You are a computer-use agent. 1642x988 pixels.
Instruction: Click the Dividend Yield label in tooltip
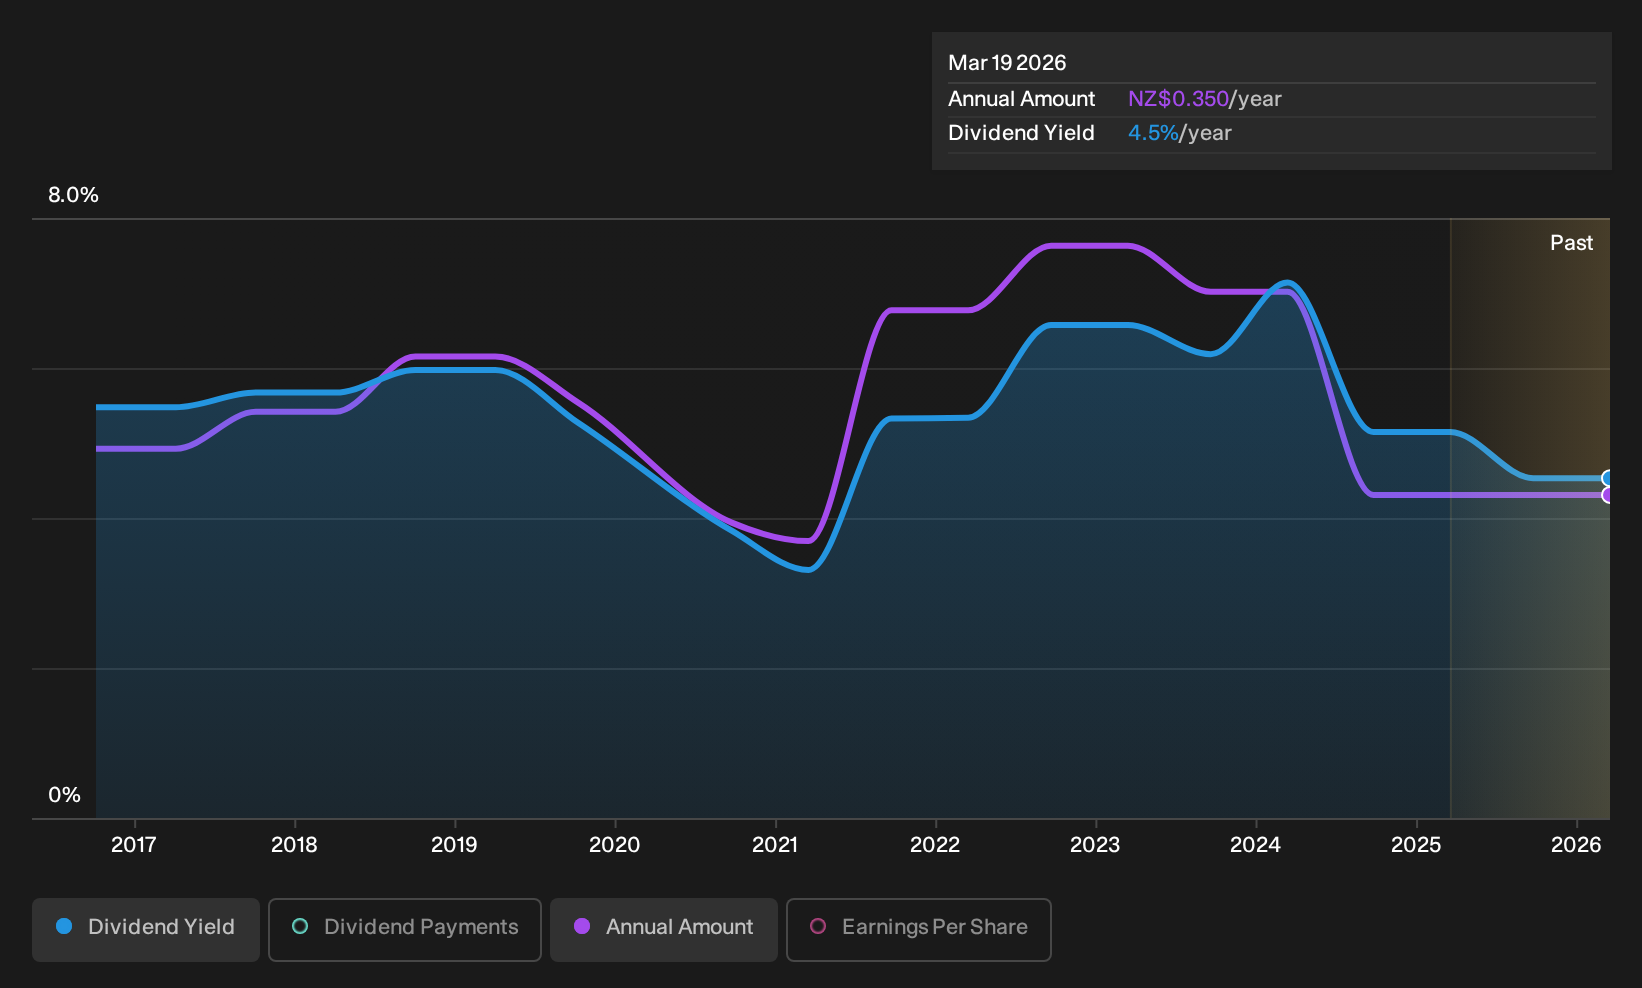pyautogui.click(x=1021, y=133)
